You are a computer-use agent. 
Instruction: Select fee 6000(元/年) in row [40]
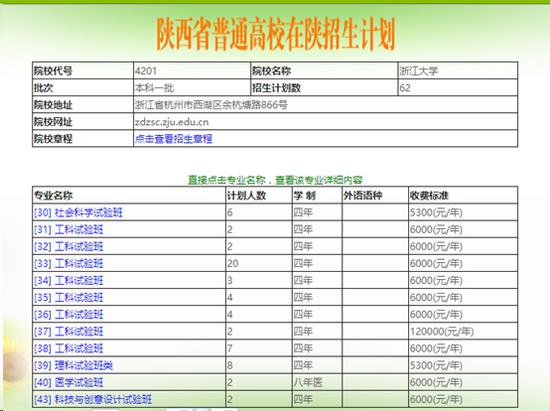[x=436, y=382]
